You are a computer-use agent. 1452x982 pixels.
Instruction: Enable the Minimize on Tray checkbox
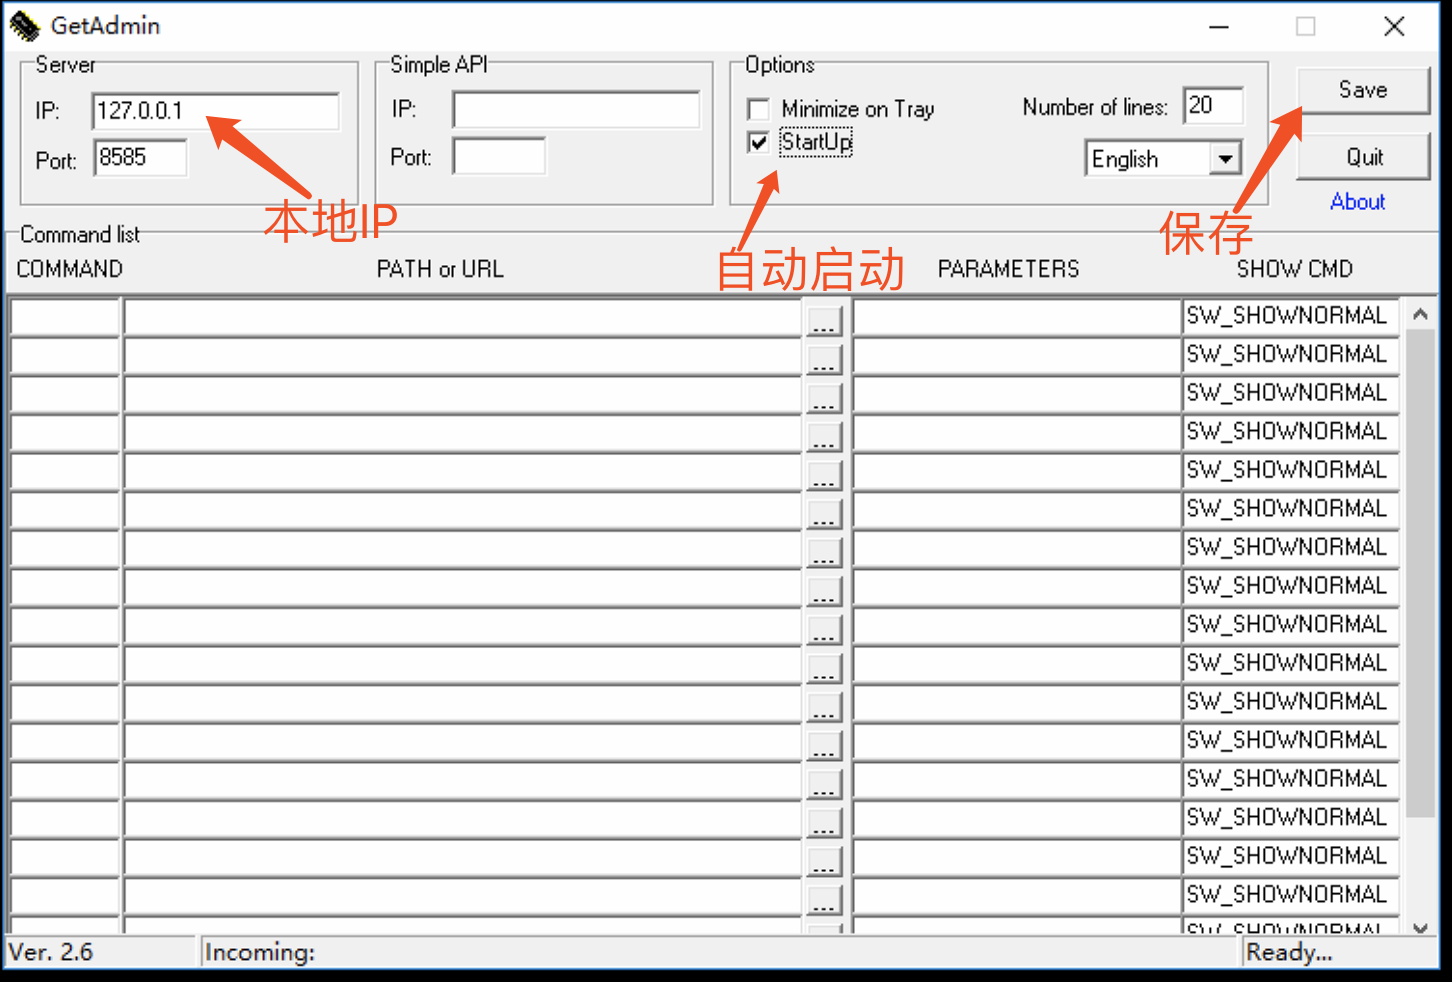coord(759,109)
